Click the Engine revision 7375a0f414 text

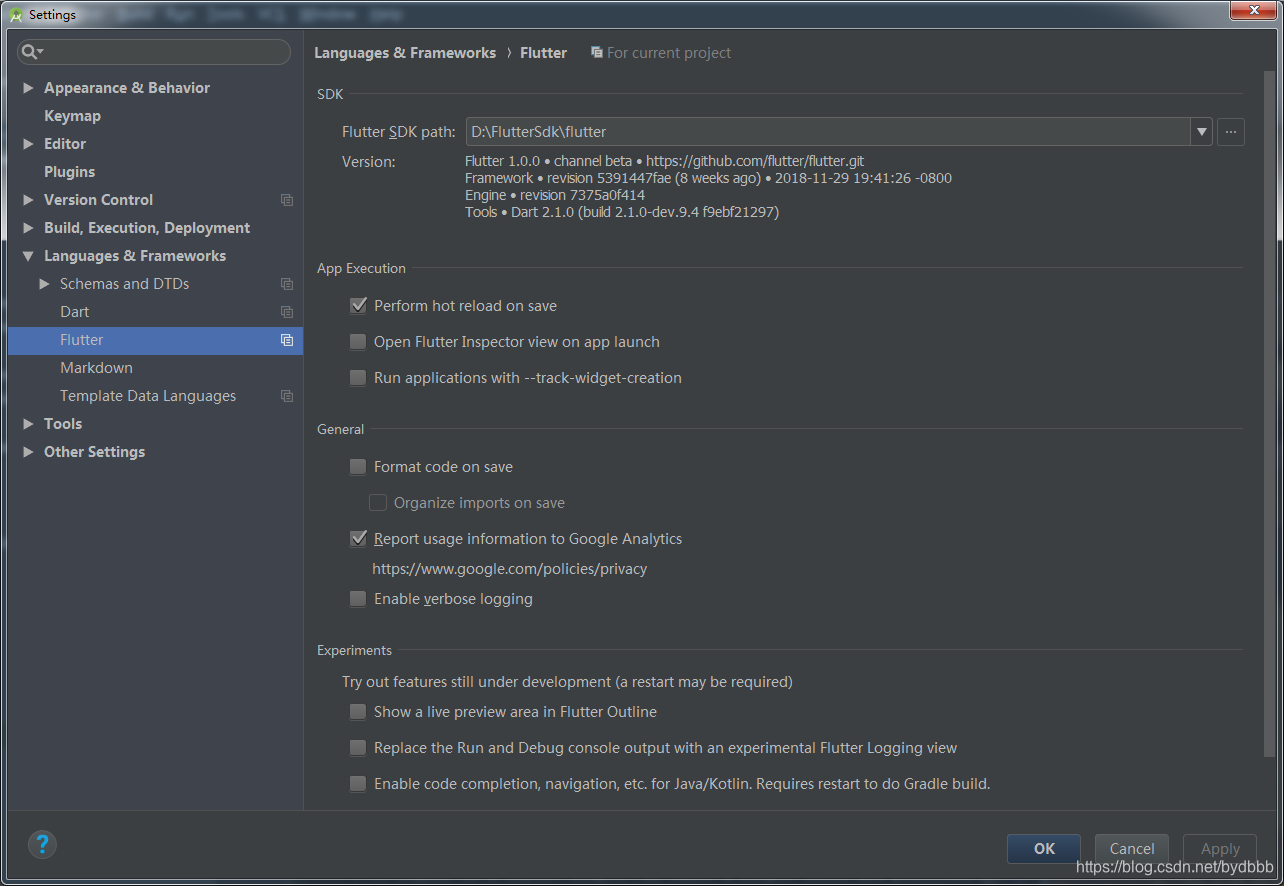pos(555,195)
